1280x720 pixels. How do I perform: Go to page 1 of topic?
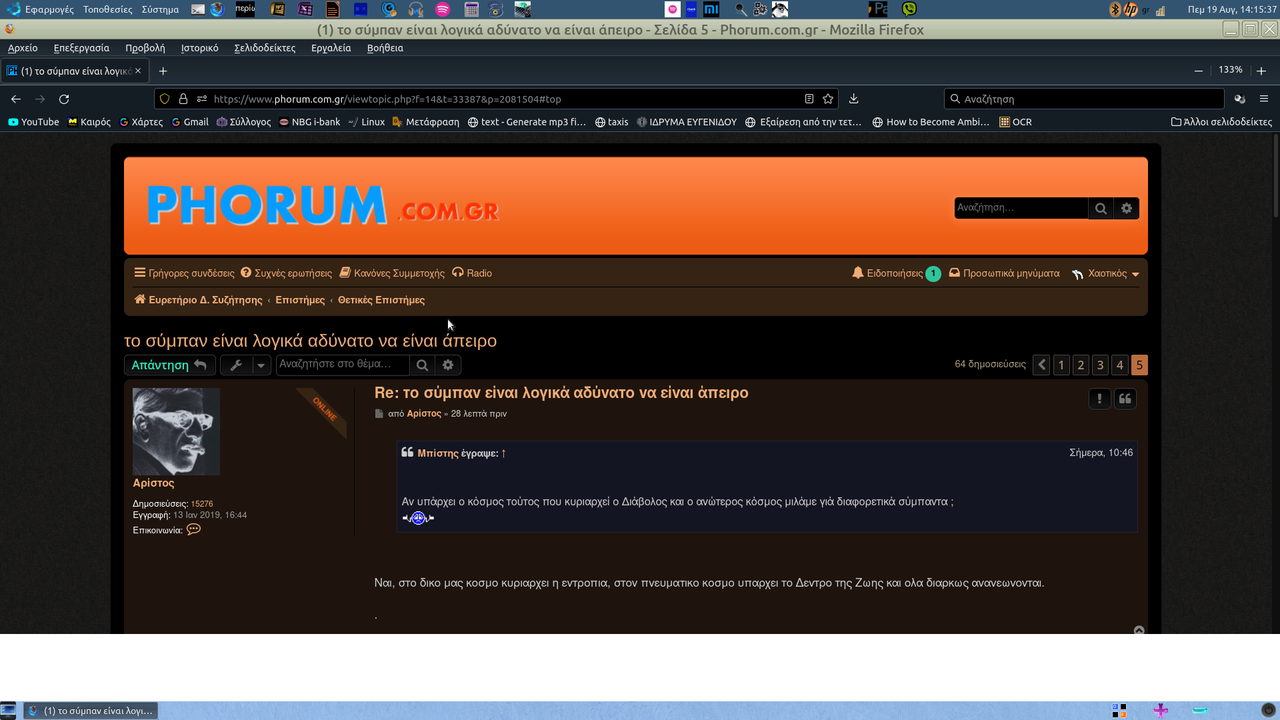1061,365
